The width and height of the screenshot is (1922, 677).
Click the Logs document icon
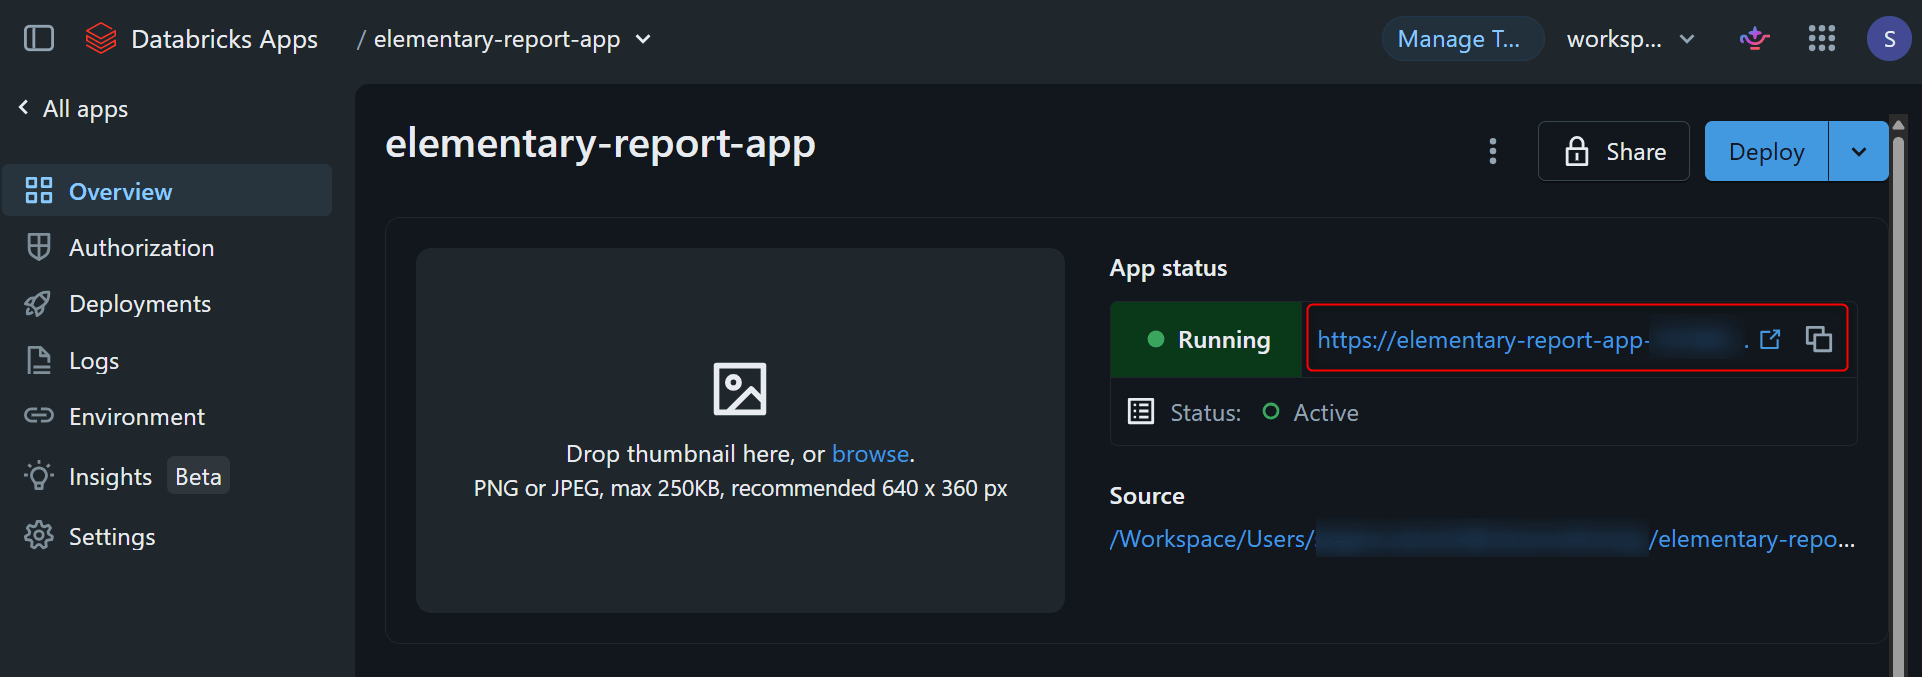tap(39, 360)
